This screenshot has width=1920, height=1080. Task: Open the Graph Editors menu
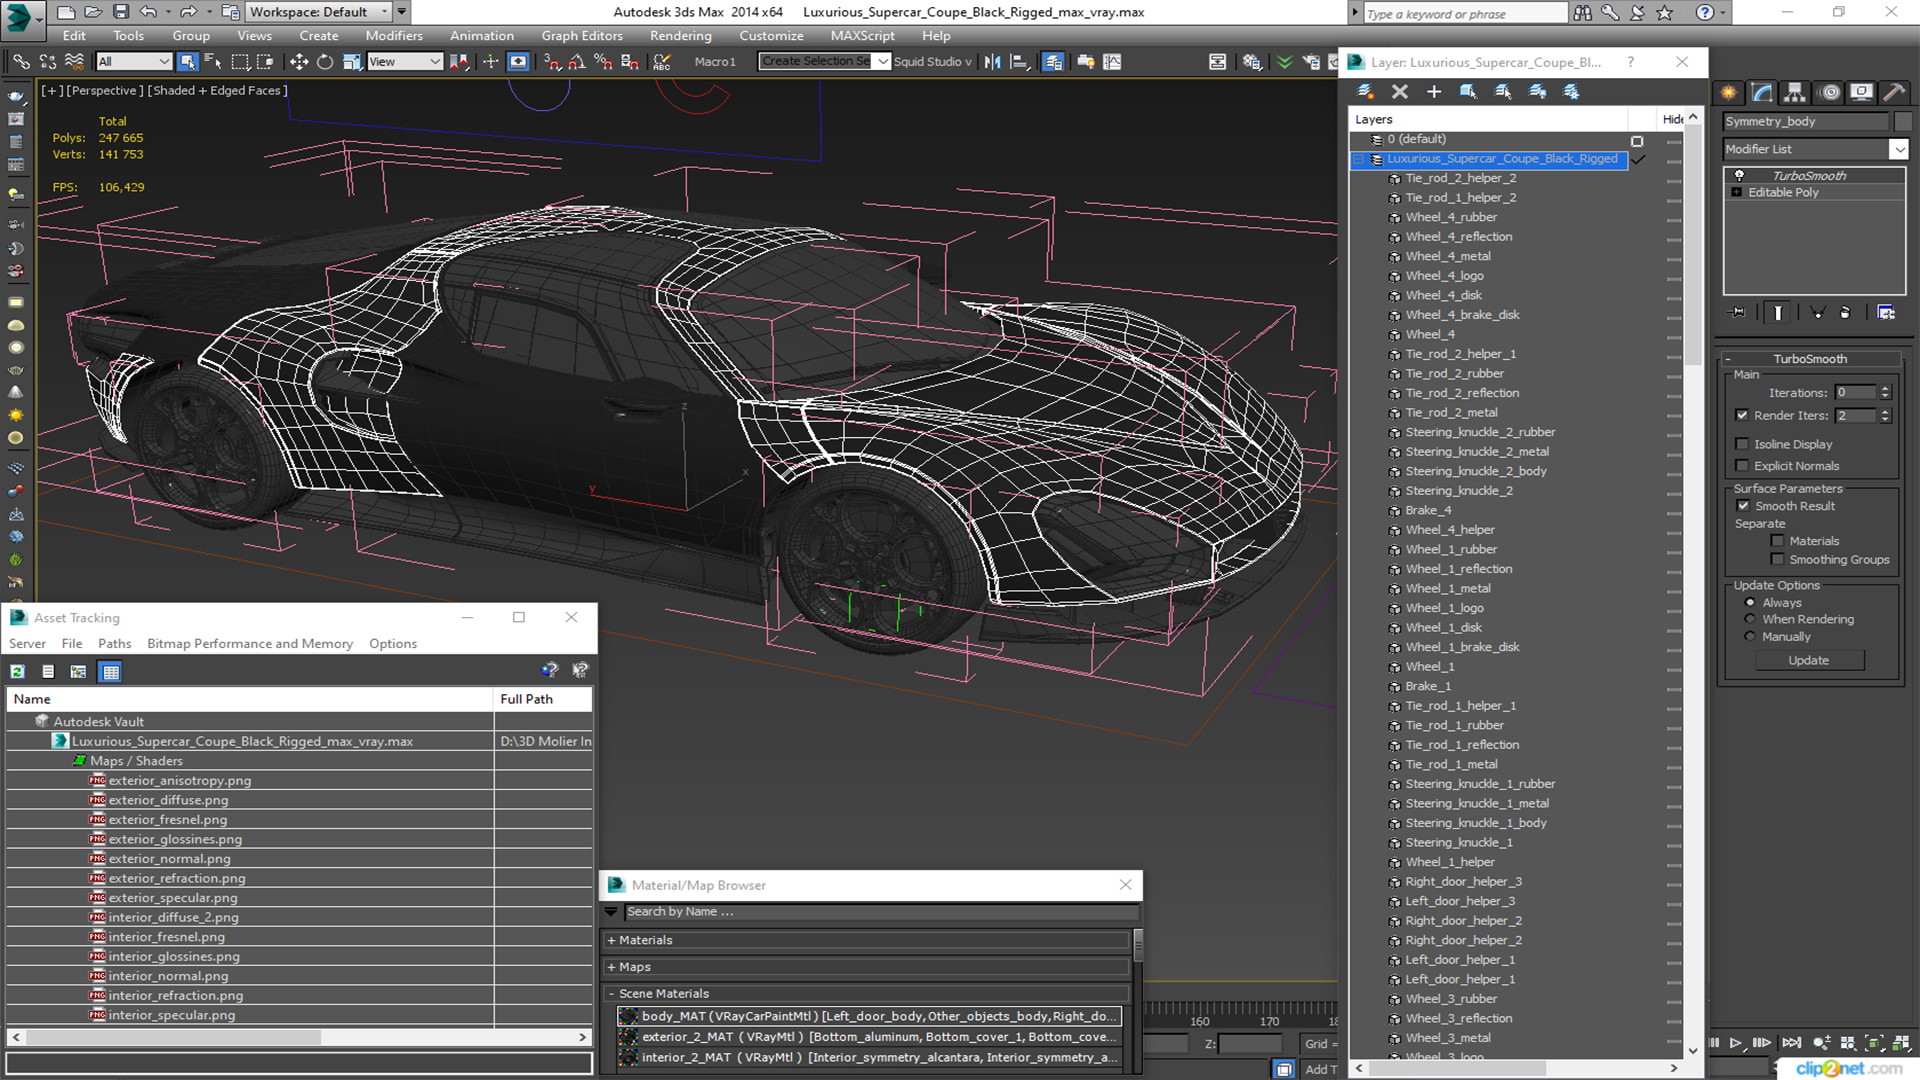coord(582,36)
